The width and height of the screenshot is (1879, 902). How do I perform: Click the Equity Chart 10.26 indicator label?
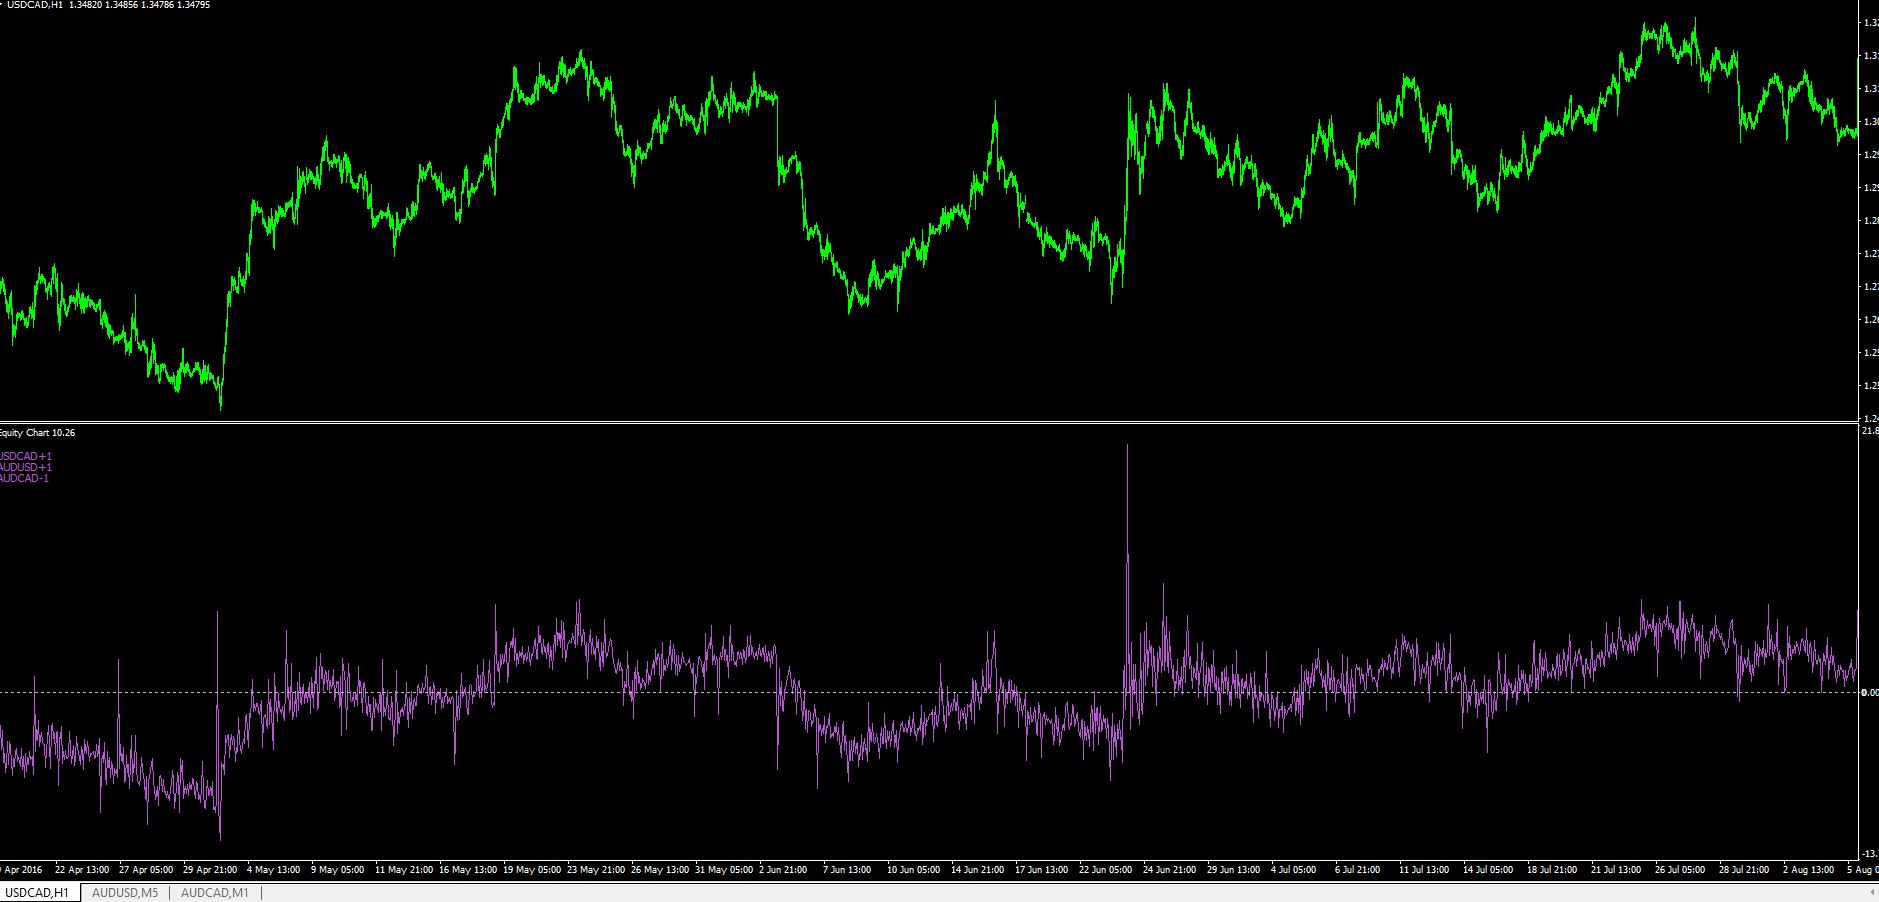(37, 433)
